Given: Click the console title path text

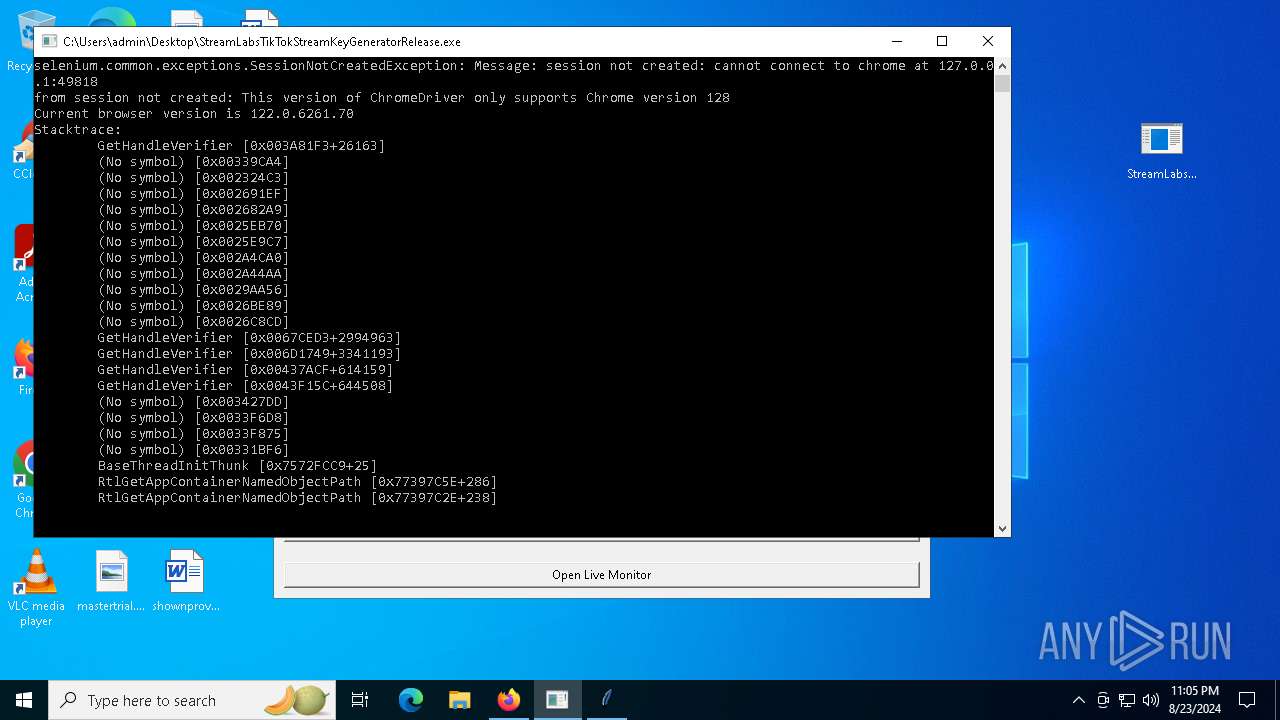Looking at the screenshot, I should (x=262, y=42).
